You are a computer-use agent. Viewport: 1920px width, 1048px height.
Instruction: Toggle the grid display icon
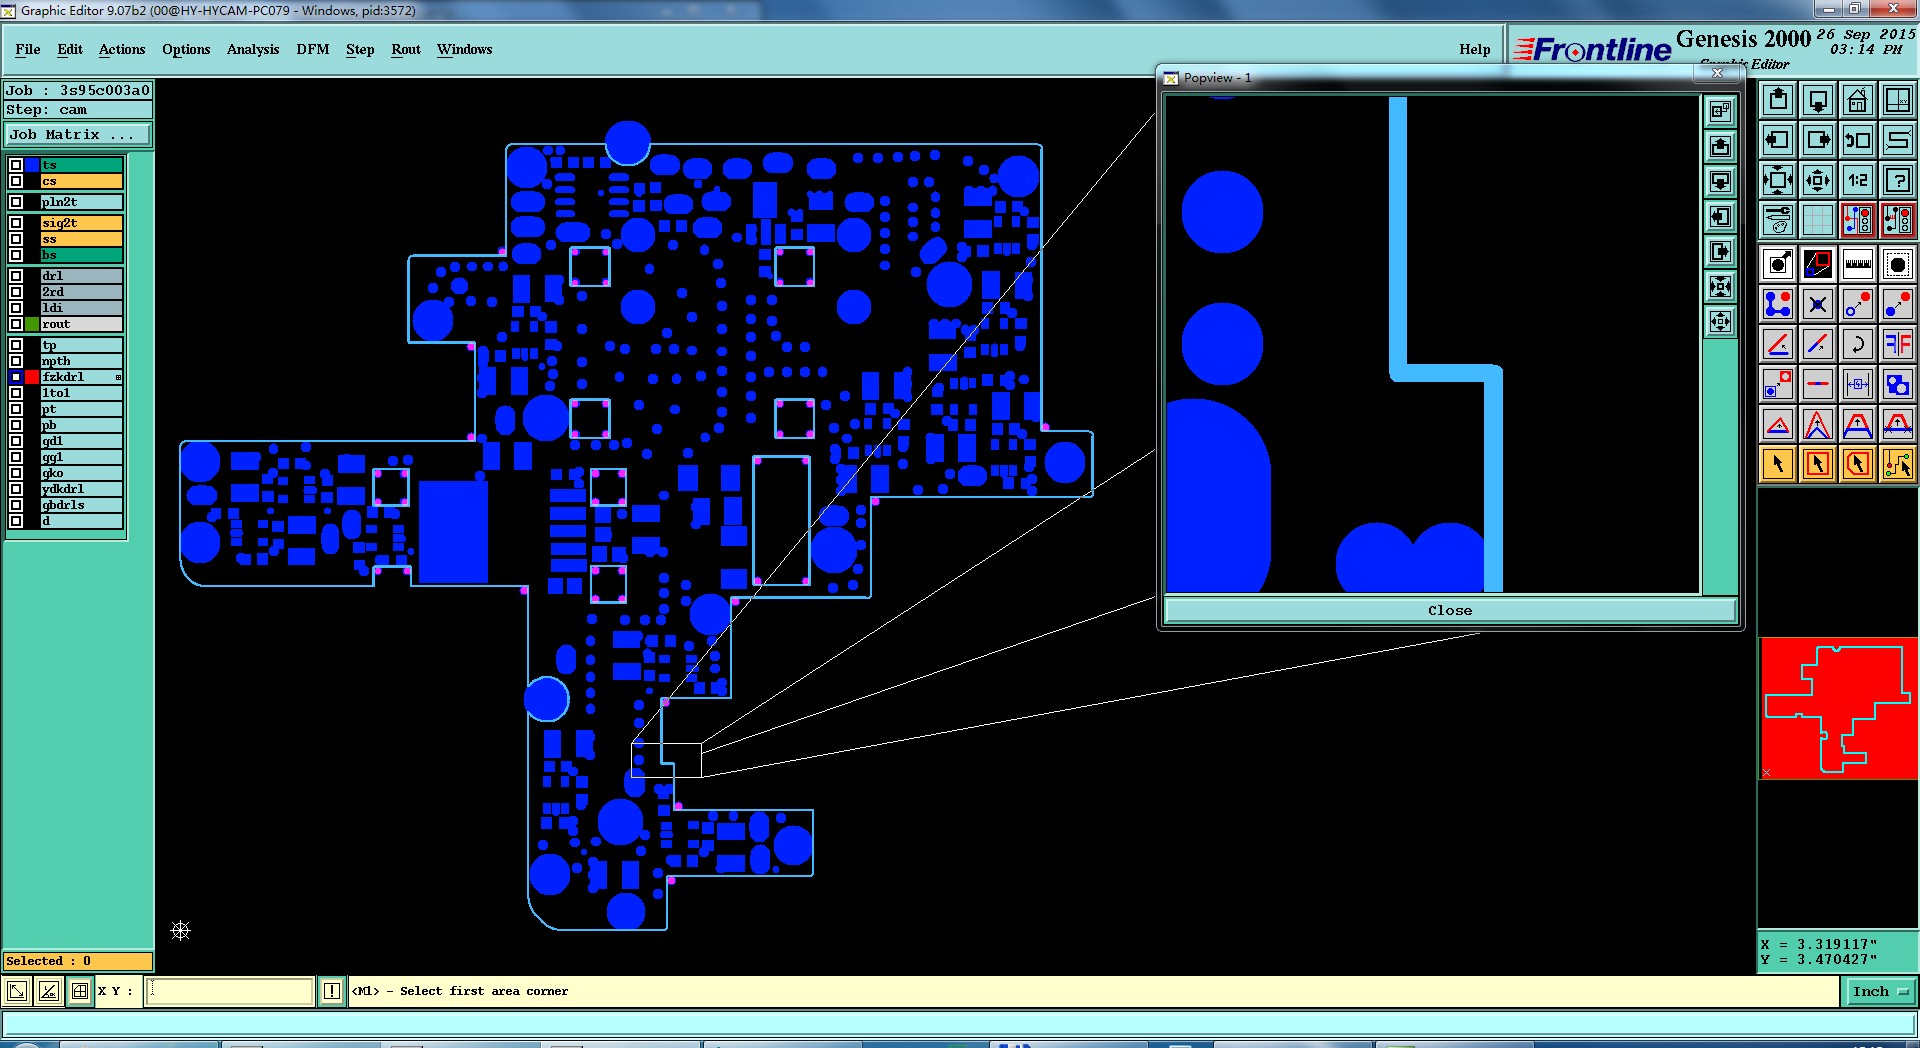pos(1818,220)
